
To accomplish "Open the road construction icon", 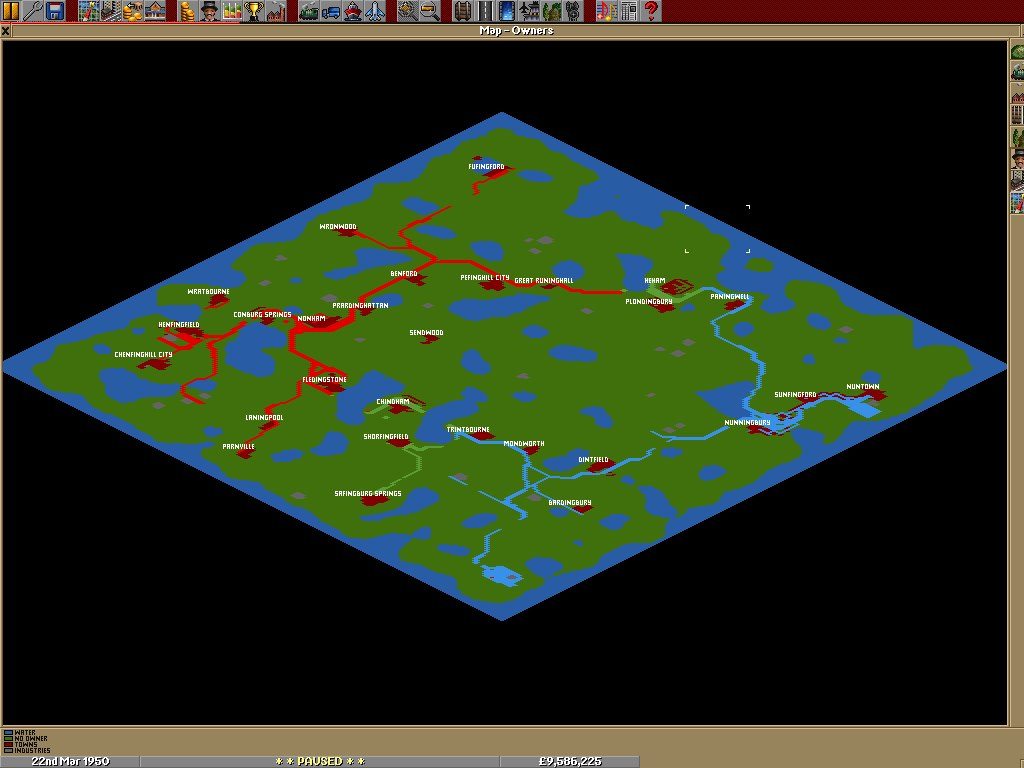I will pyautogui.click(x=486, y=10).
